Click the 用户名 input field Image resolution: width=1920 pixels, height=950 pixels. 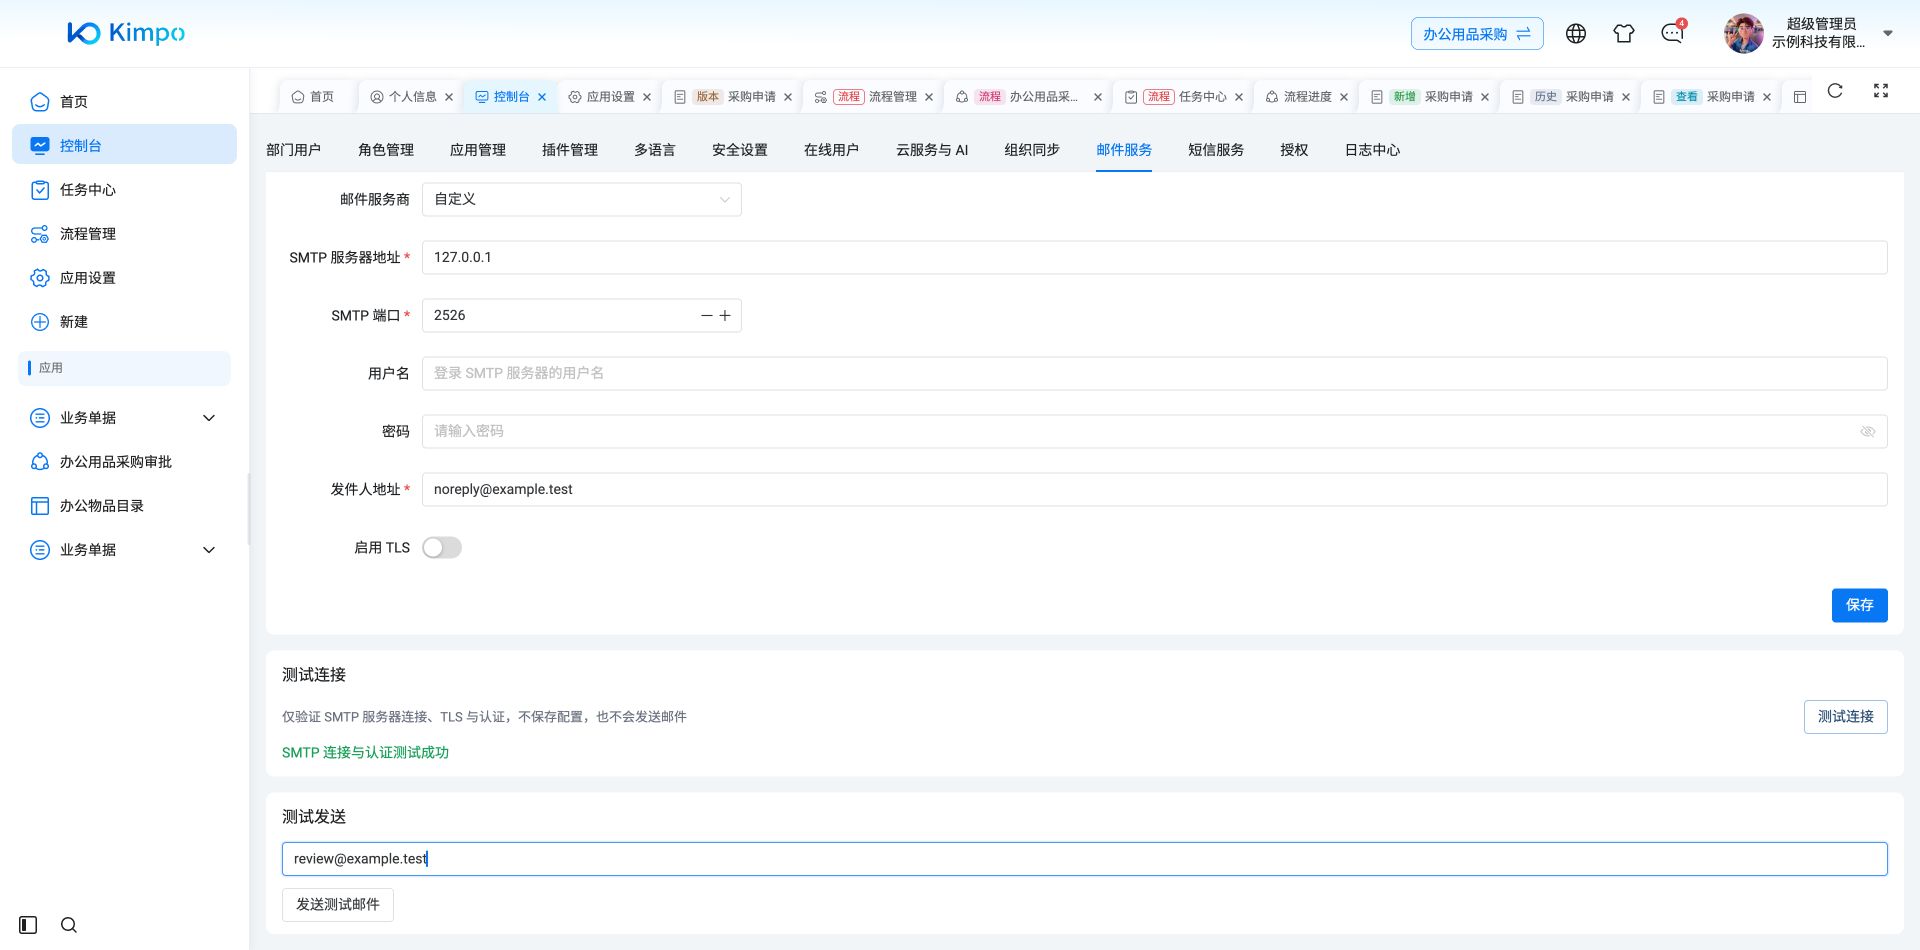[1155, 373]
